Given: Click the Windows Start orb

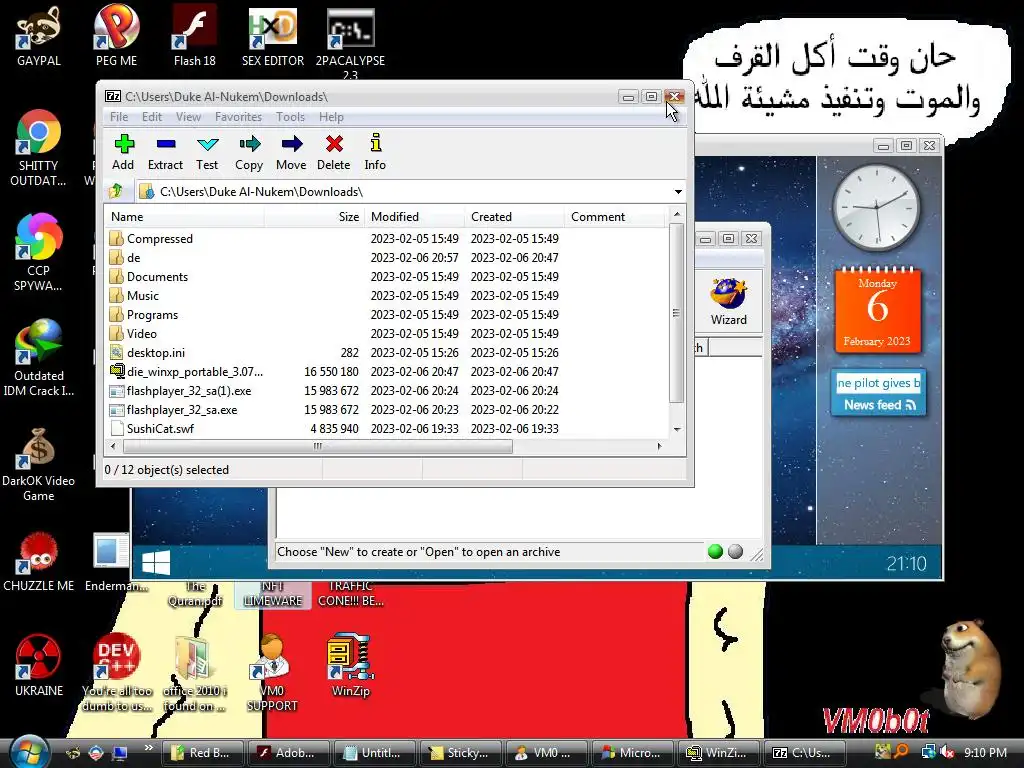Looking at the screenshot, I should [29, 752].
